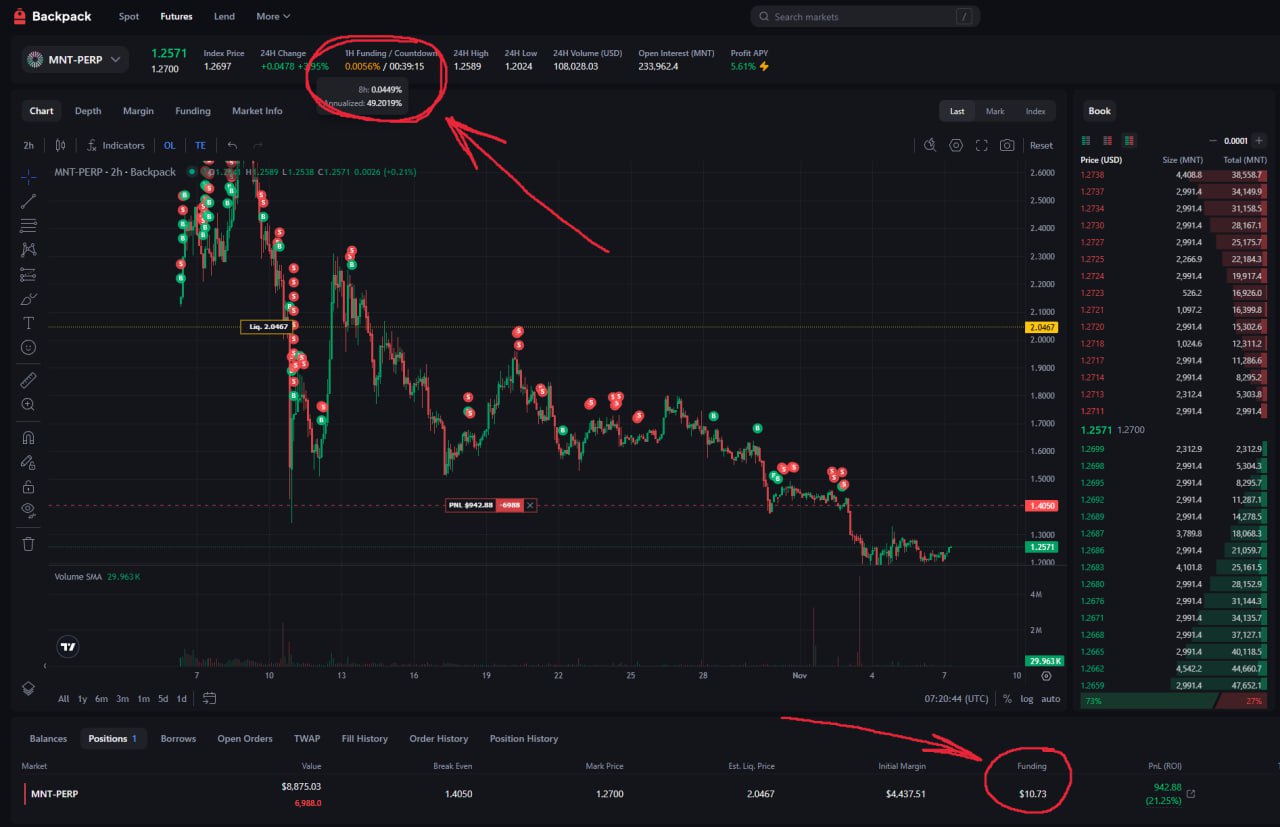Open the go-to-date calendar icon
The height and width of the screenshot is (827, 1280).
click(x=210, y=699)
